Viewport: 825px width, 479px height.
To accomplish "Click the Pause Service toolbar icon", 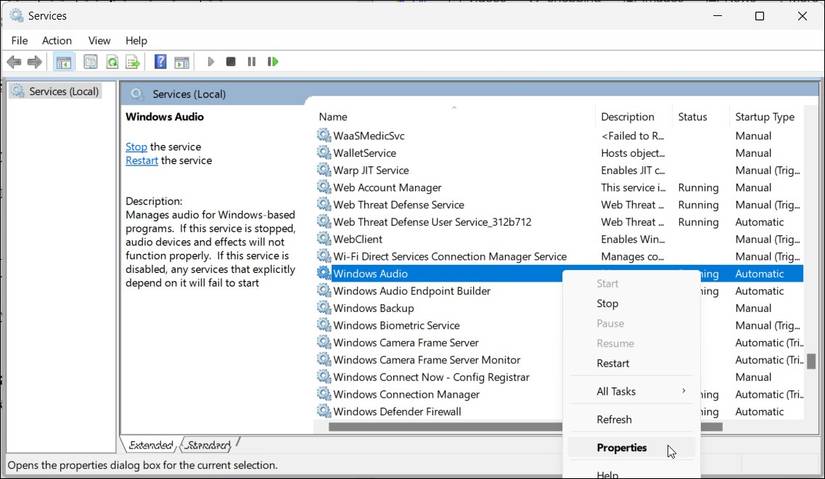I will [251, 62].
